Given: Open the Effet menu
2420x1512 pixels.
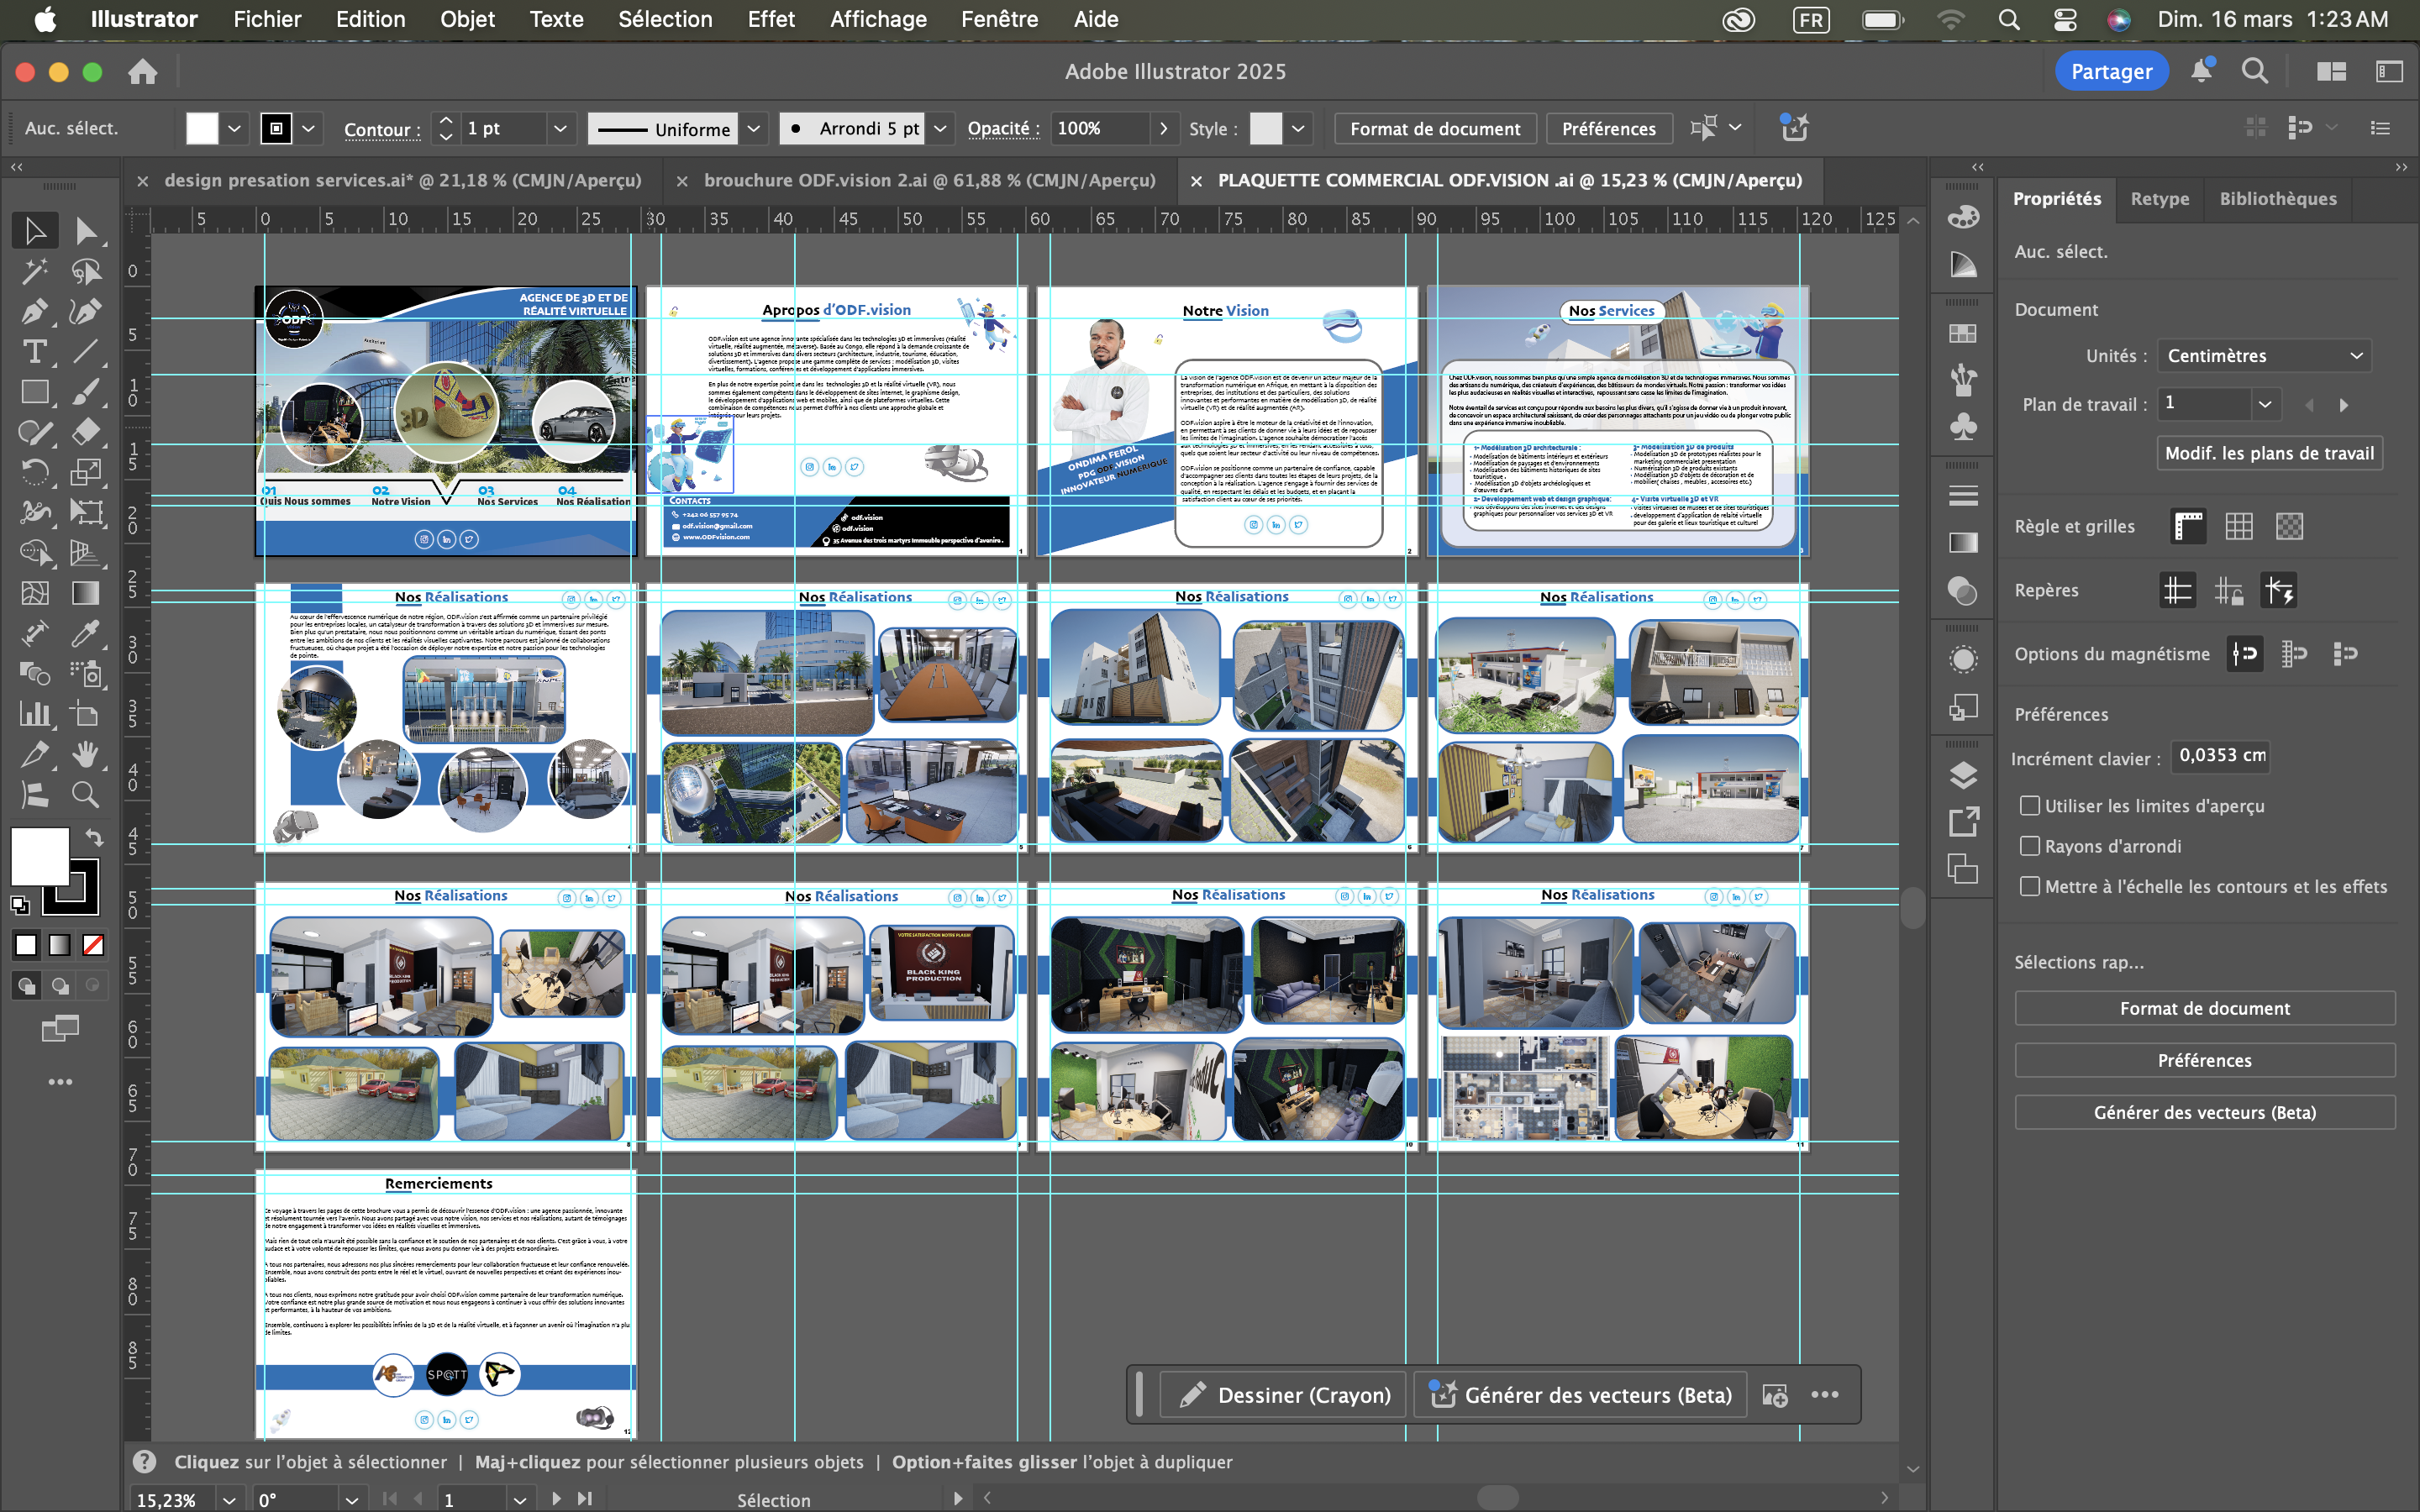Looking at the screenshot, I should click(771, 19).
